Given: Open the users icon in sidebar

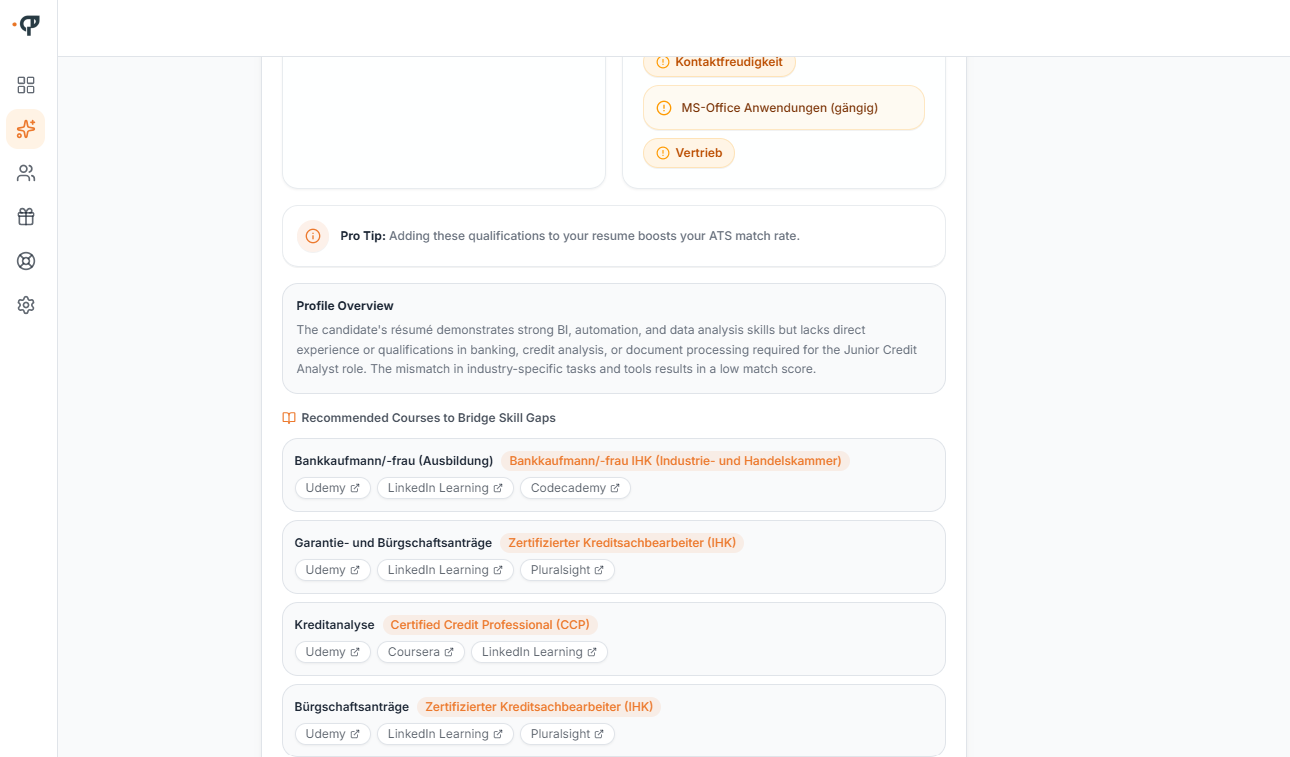Looking at the screenshot, I should tap(26, 173).
